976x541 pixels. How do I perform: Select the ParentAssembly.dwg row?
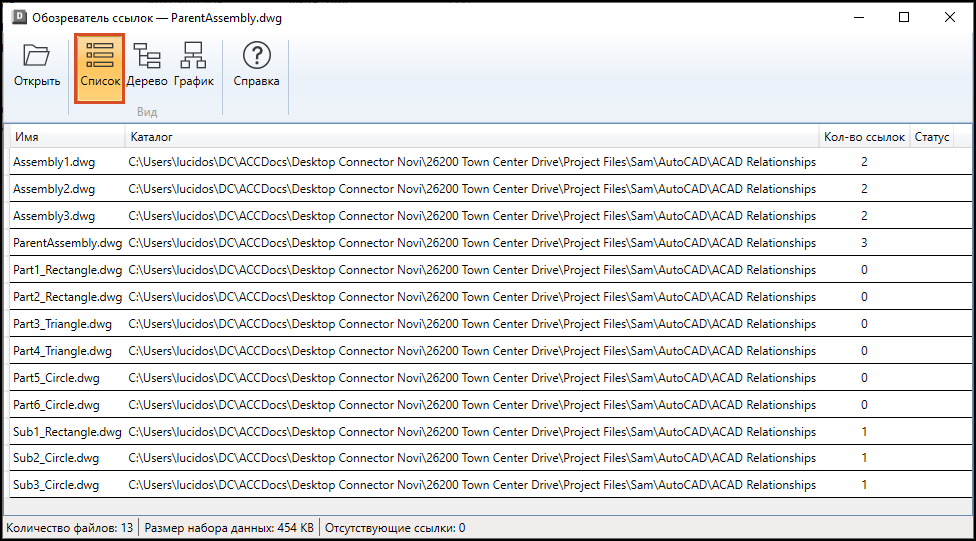(x=490, y=243)
